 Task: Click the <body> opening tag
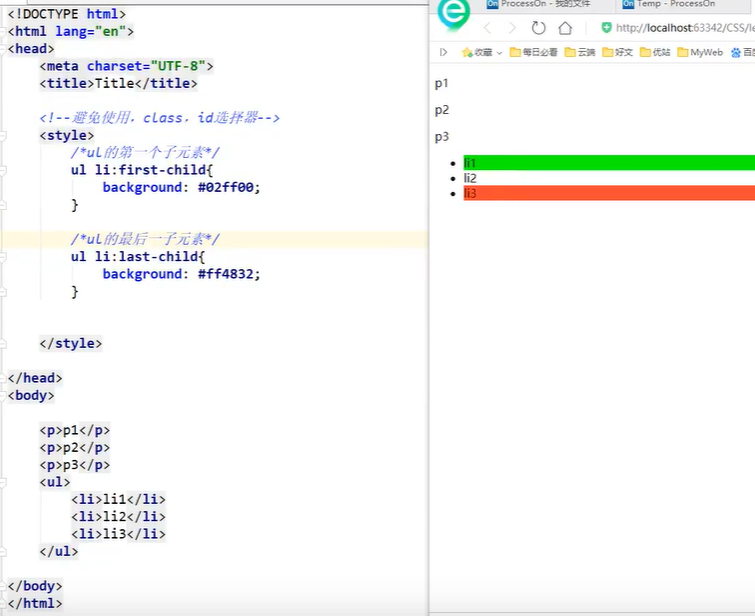click(31, 395)
